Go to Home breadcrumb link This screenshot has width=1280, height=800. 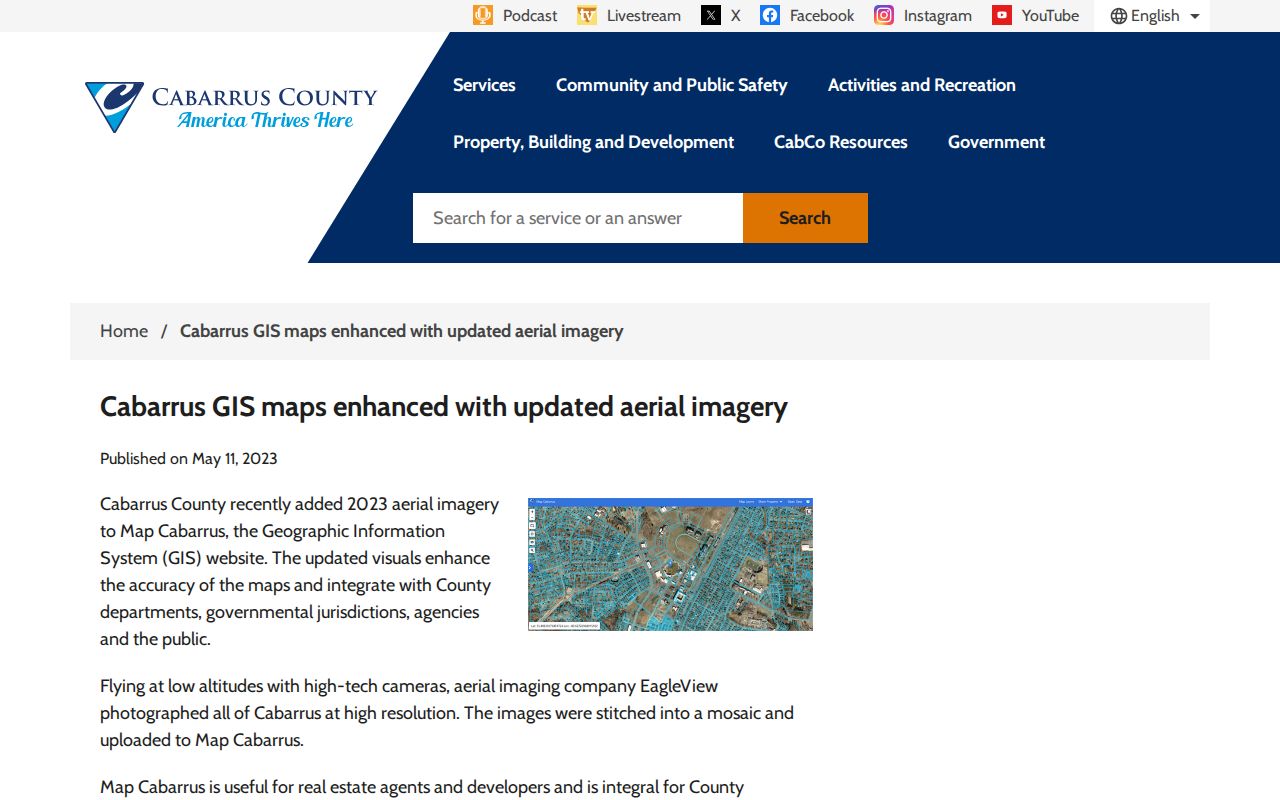point(124,331)
